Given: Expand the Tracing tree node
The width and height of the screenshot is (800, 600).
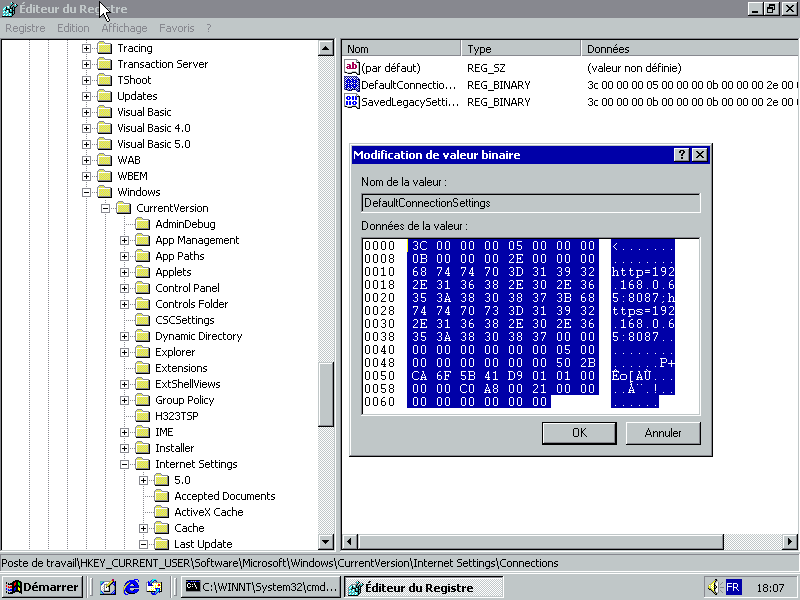Looking at the screenshot, I should pyautogui.click(x=86, y=48).
